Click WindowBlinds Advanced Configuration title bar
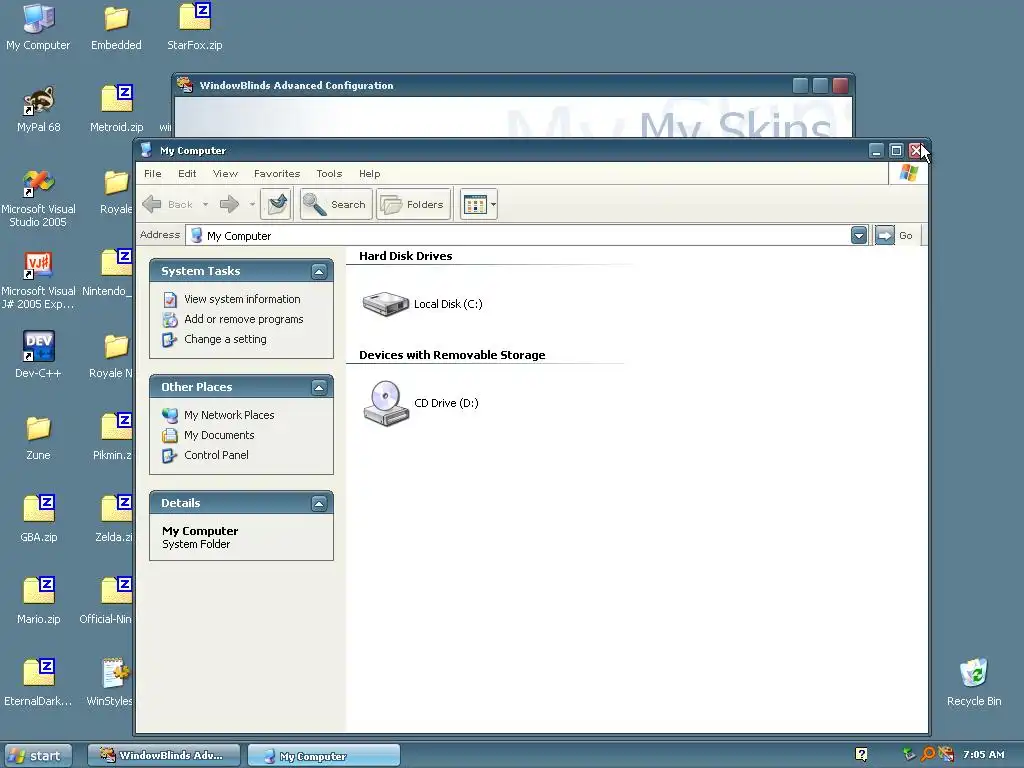Screen dimensions: 1024x768 (483, 86)
